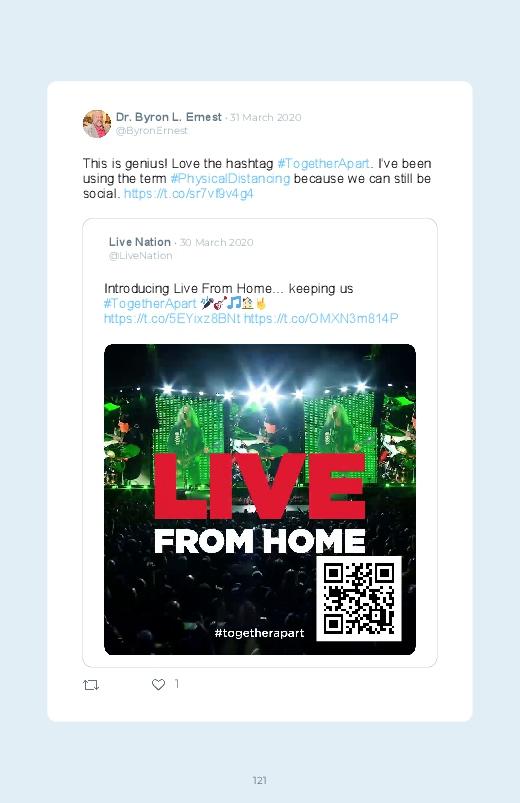Click the QR code in the image
The height and width of the screenshot is (803, 520).
point(359,598)
